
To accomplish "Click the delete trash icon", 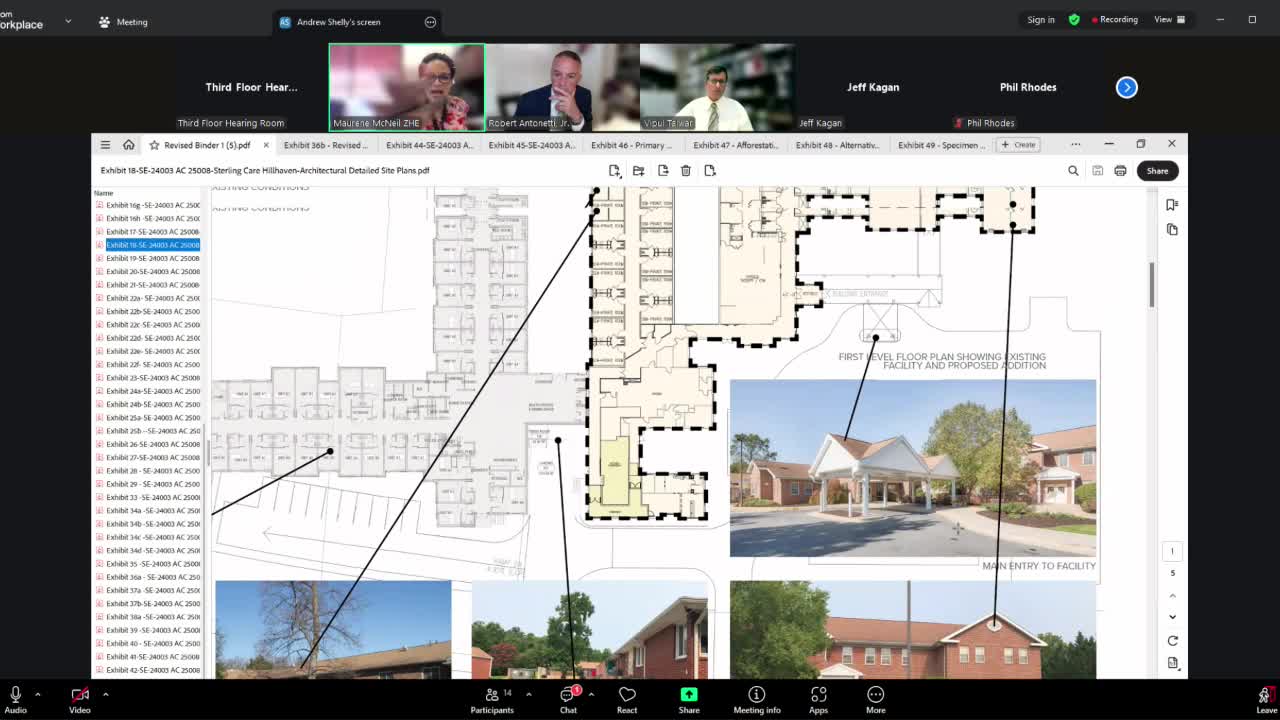I will [x=686, y=171].
